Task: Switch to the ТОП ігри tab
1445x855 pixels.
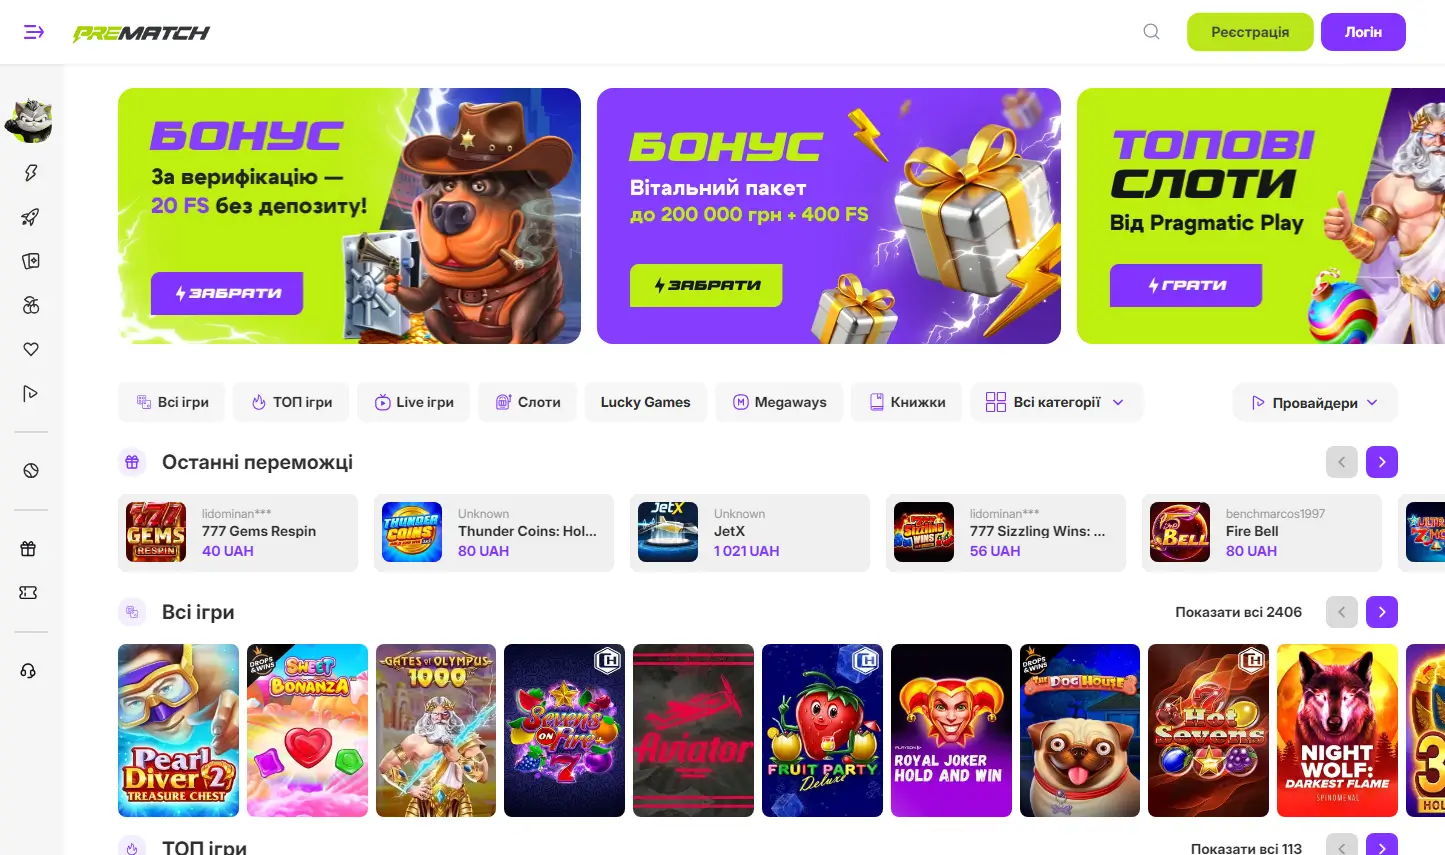Action: 291,402
